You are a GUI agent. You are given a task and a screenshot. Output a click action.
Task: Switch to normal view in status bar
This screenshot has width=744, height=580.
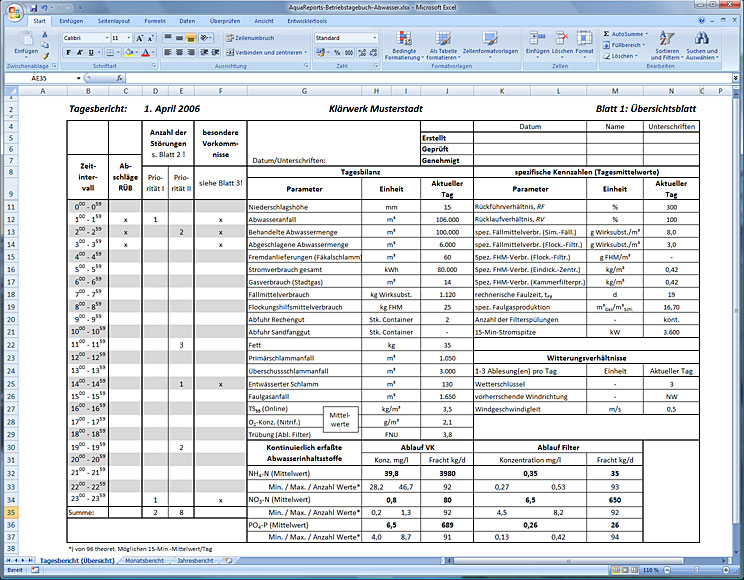click(x=616, y=570)
